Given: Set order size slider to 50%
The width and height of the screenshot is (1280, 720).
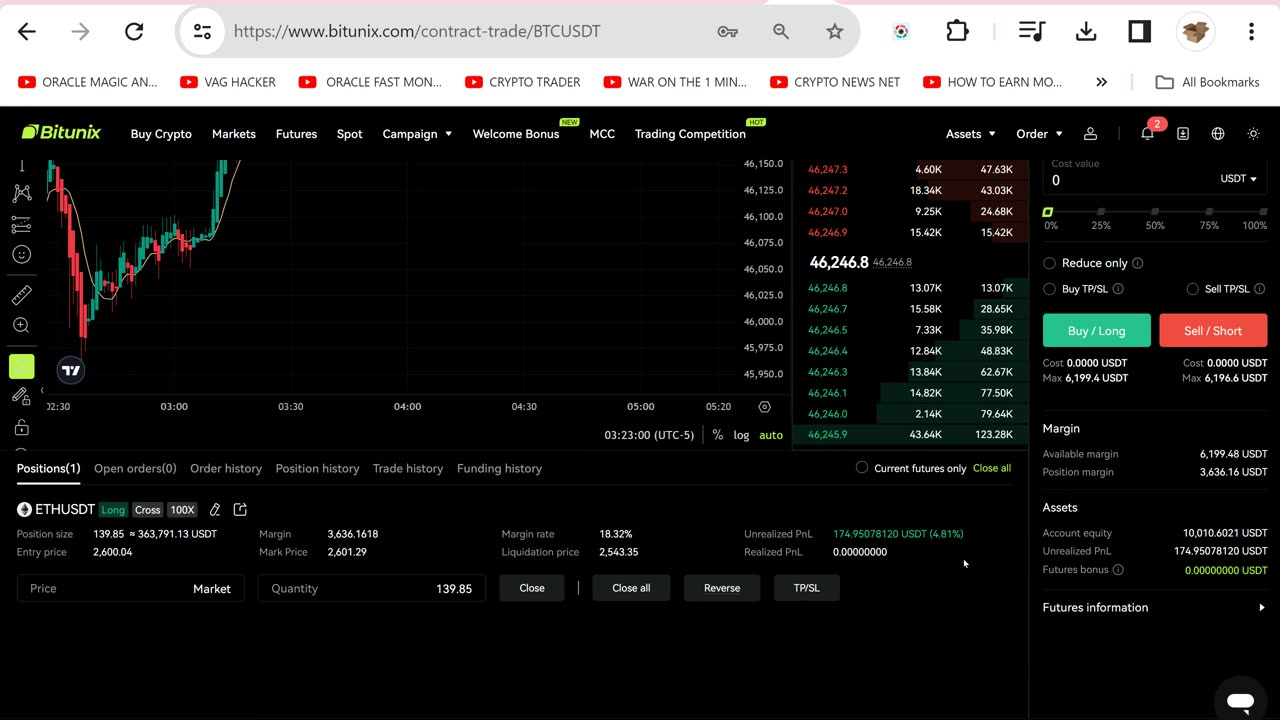Looking at the screenshot, I should pyautogui.click(x=1155, y=212).
